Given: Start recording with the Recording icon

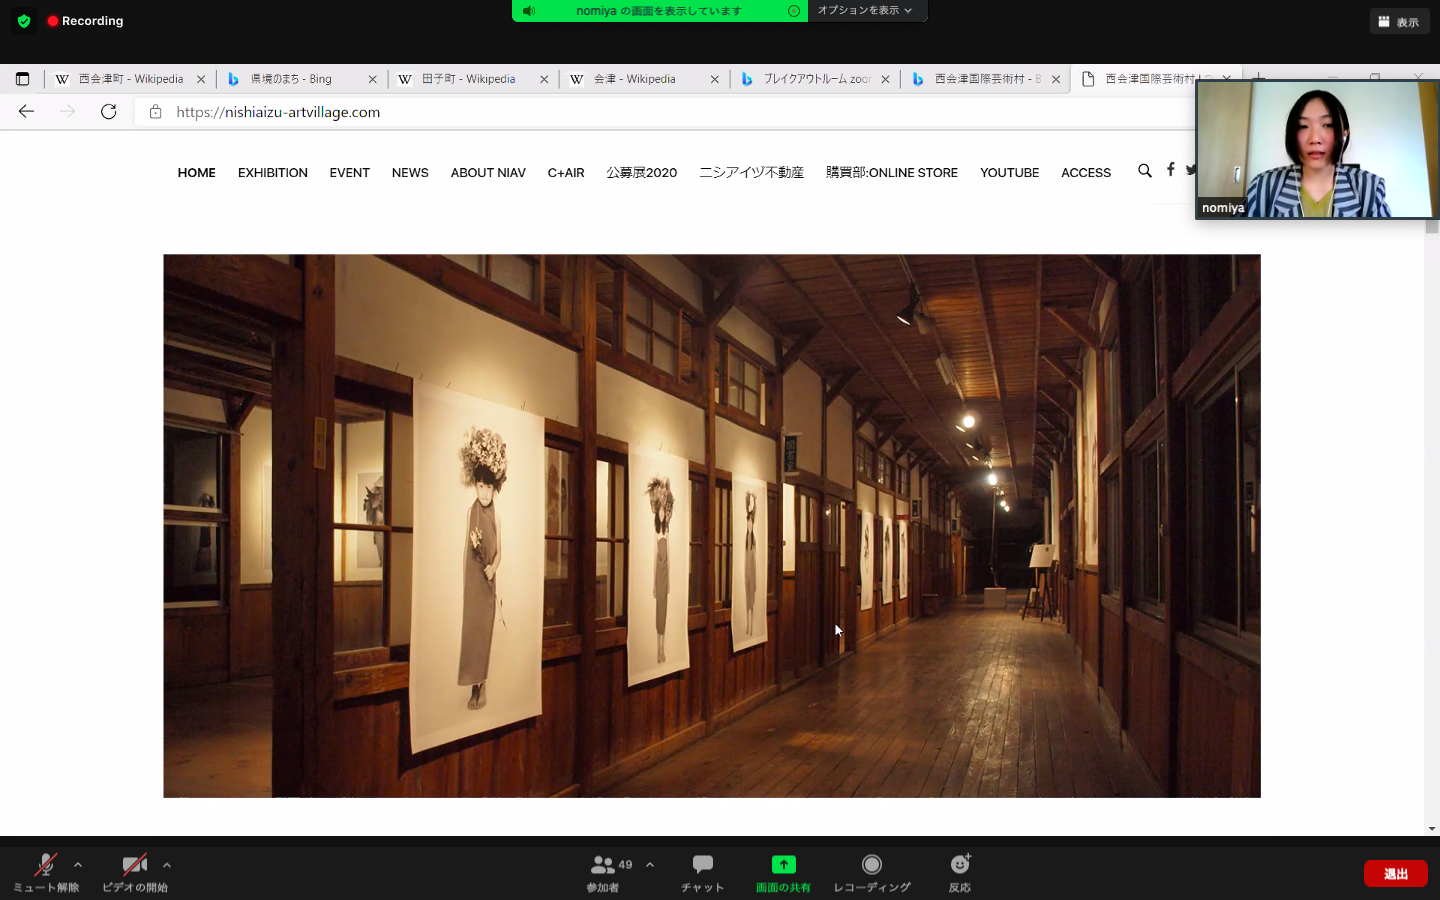Looking at the screenshot, I should coord(872,872).
